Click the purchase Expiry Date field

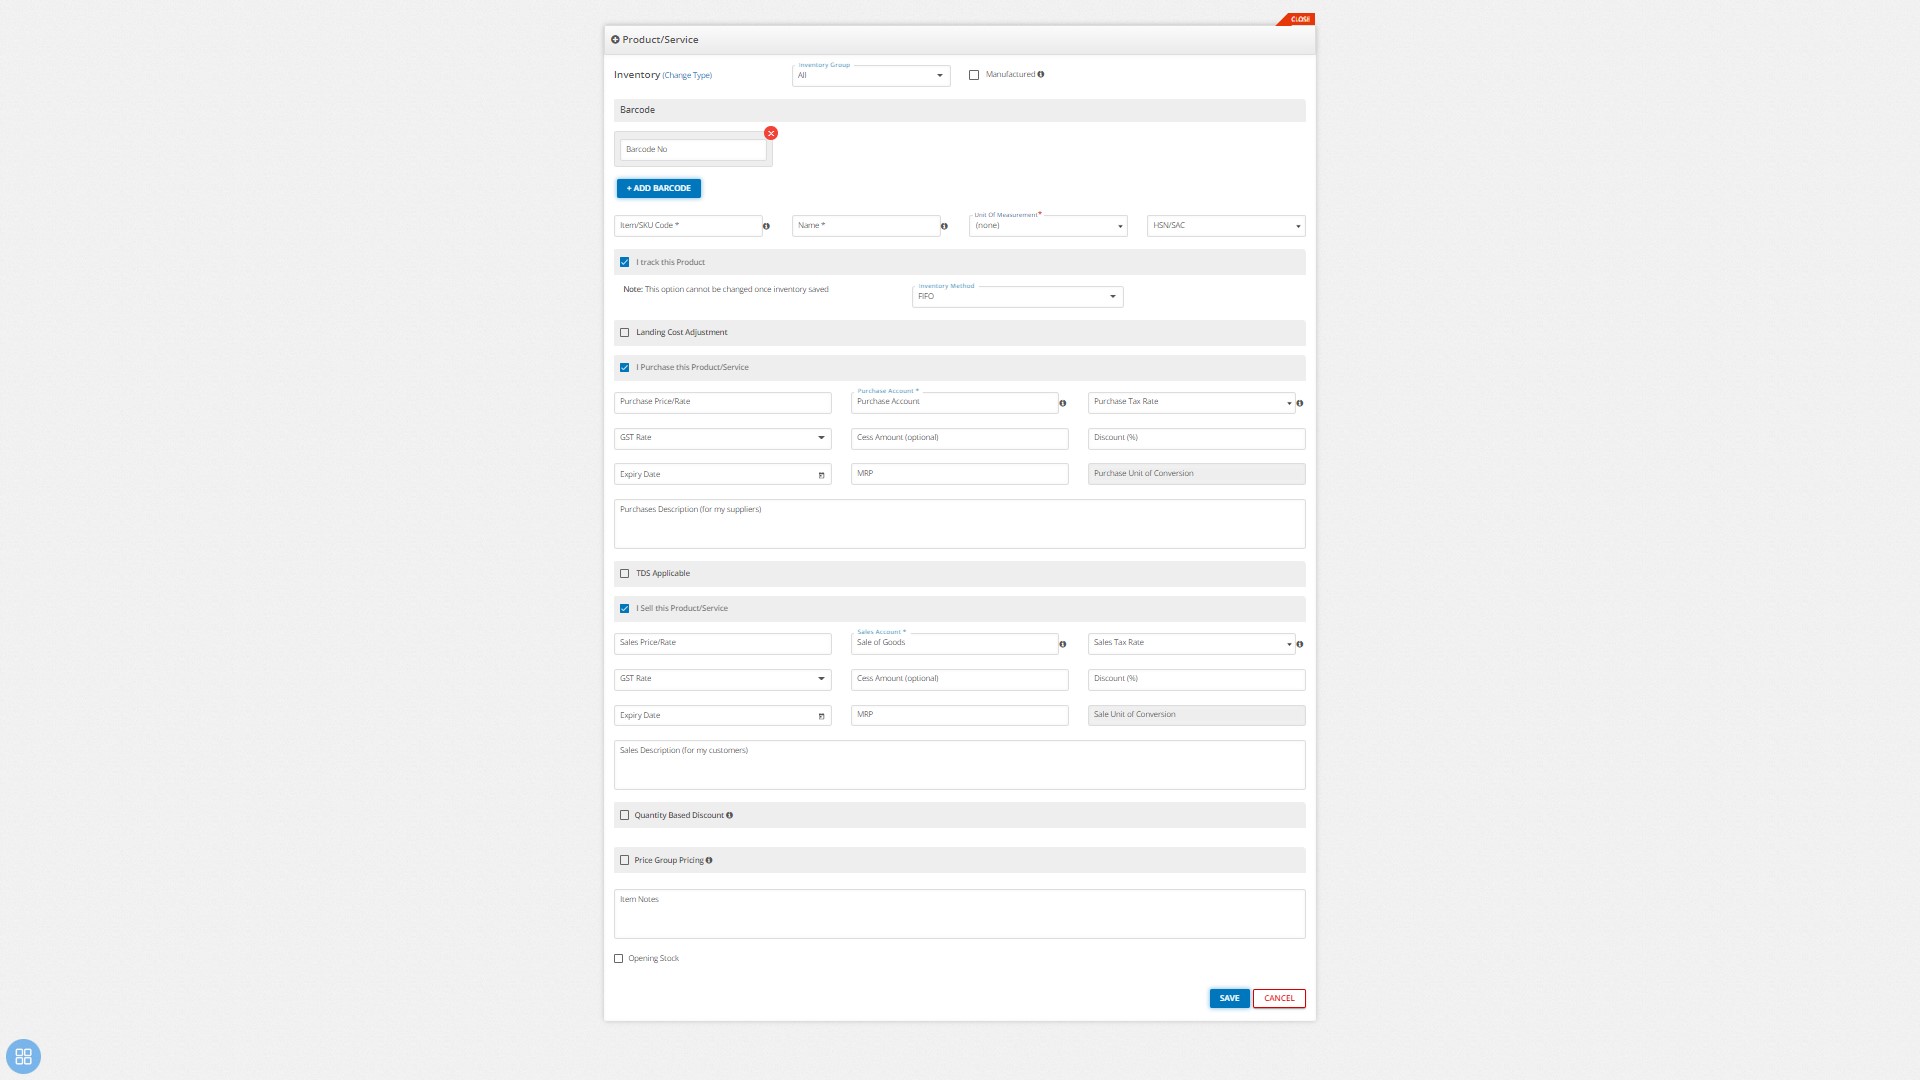pyautogui.click(x=723, y=474)
